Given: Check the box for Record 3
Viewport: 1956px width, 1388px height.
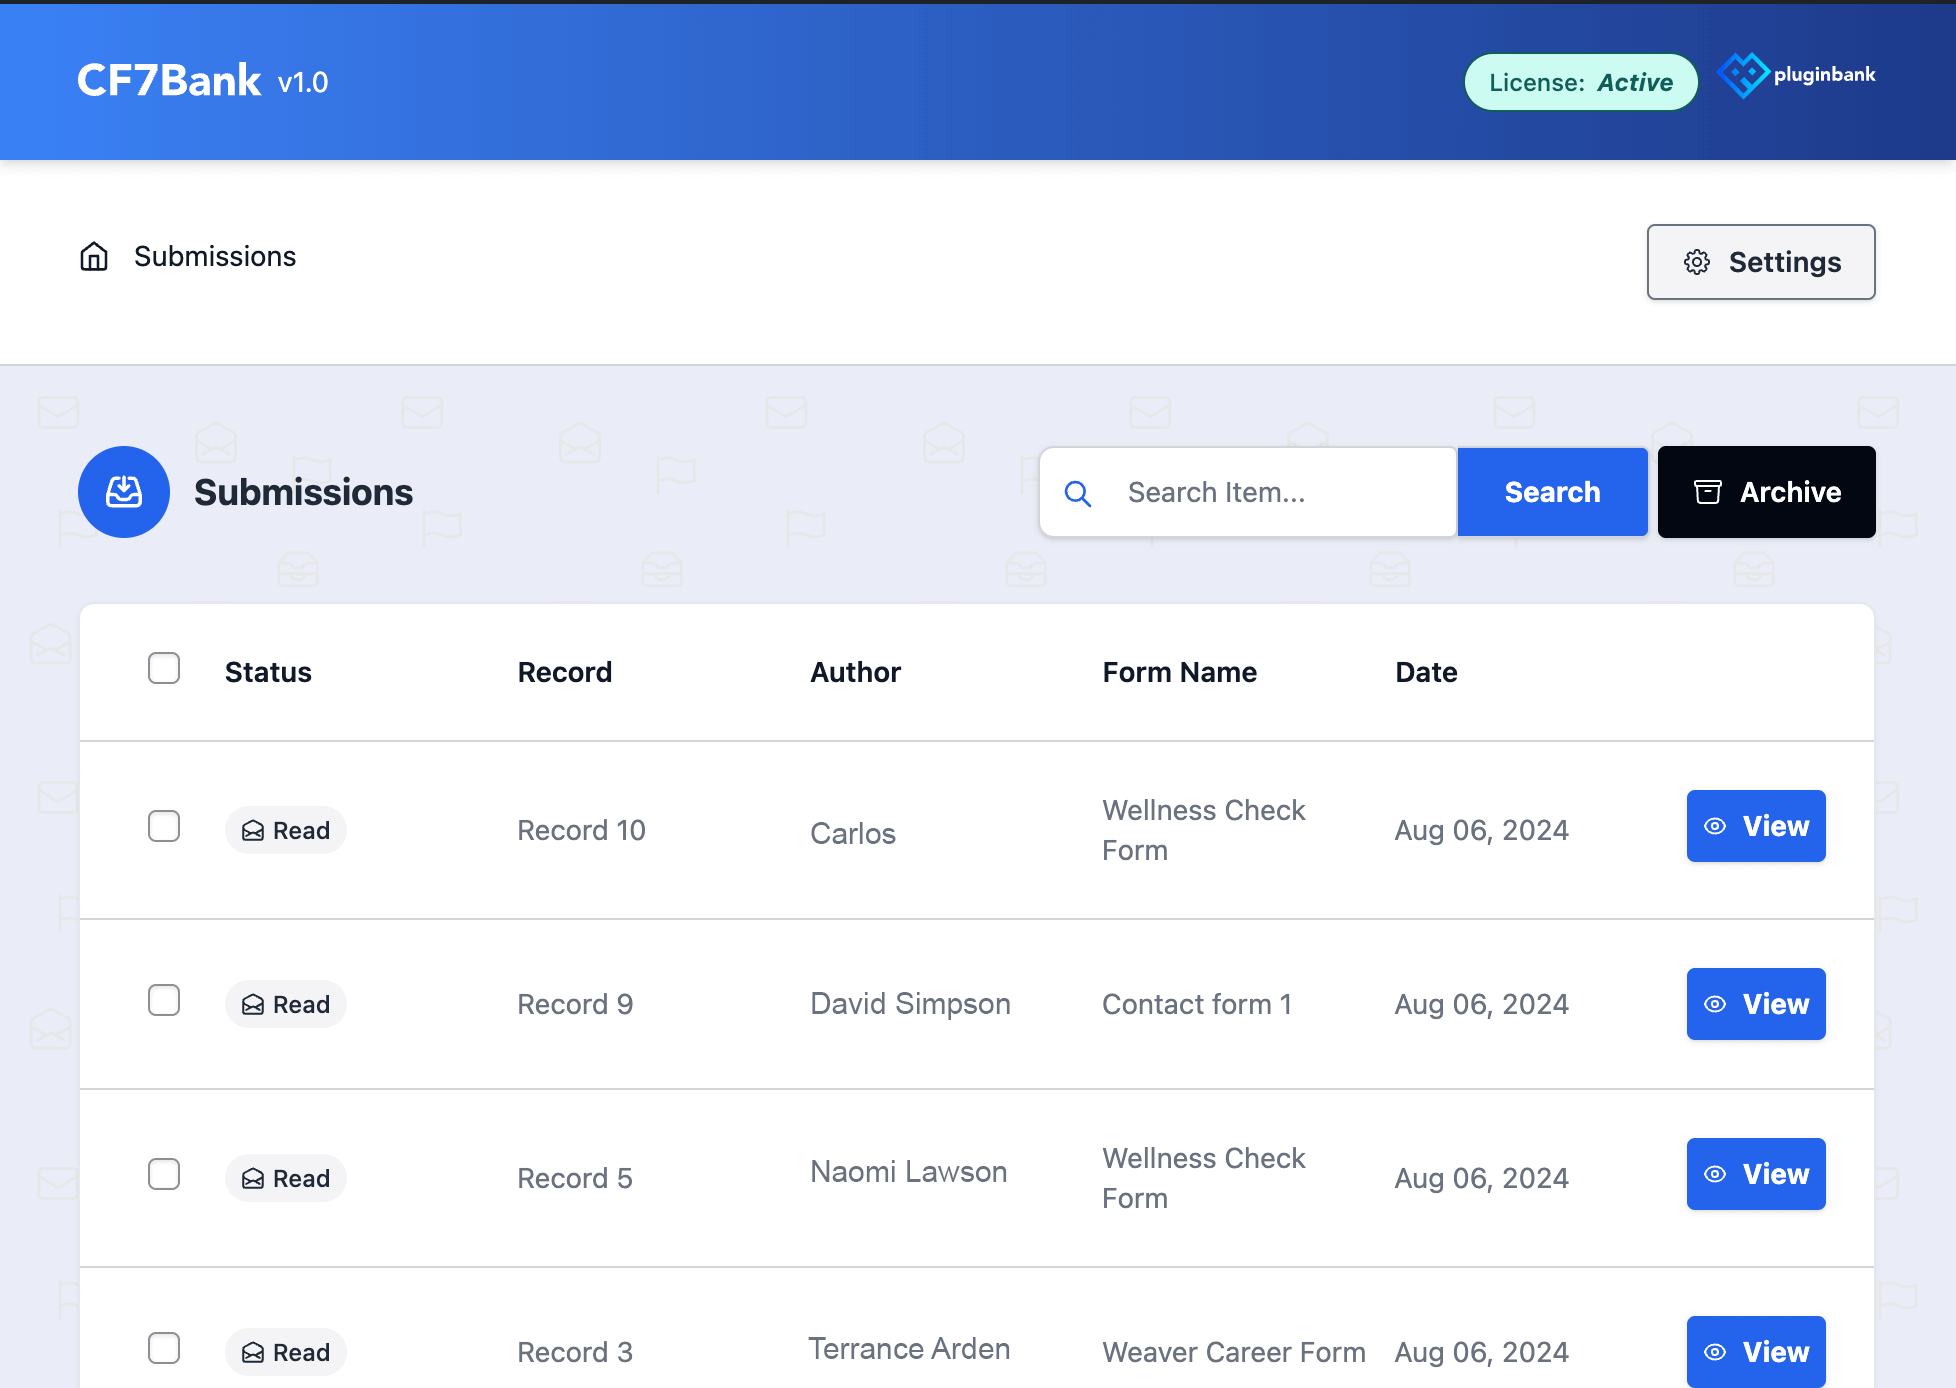Looking at the screenshot, I should click(164, 1348).
